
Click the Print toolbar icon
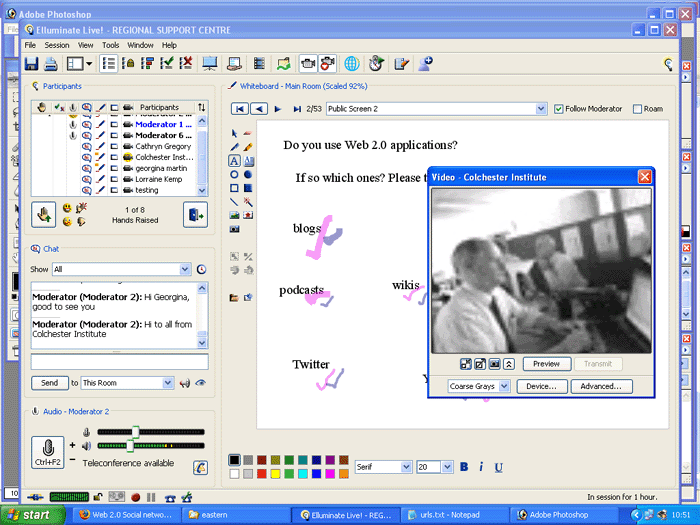coord(50,64)
